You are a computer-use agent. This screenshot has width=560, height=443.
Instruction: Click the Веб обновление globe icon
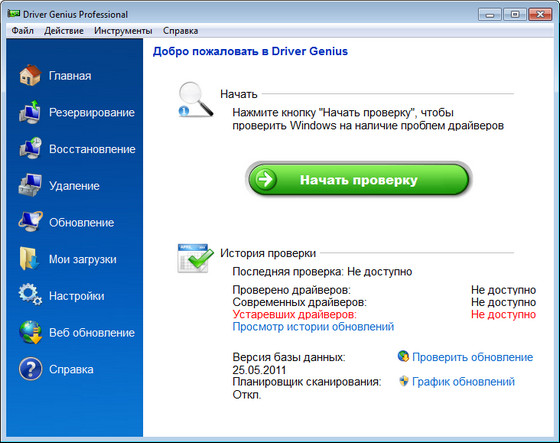pos(31,332)
